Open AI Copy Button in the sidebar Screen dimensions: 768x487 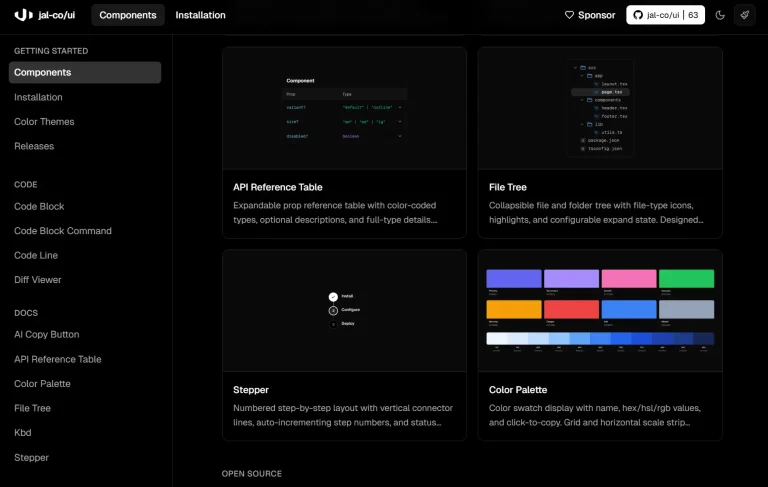tap(46, 335)
